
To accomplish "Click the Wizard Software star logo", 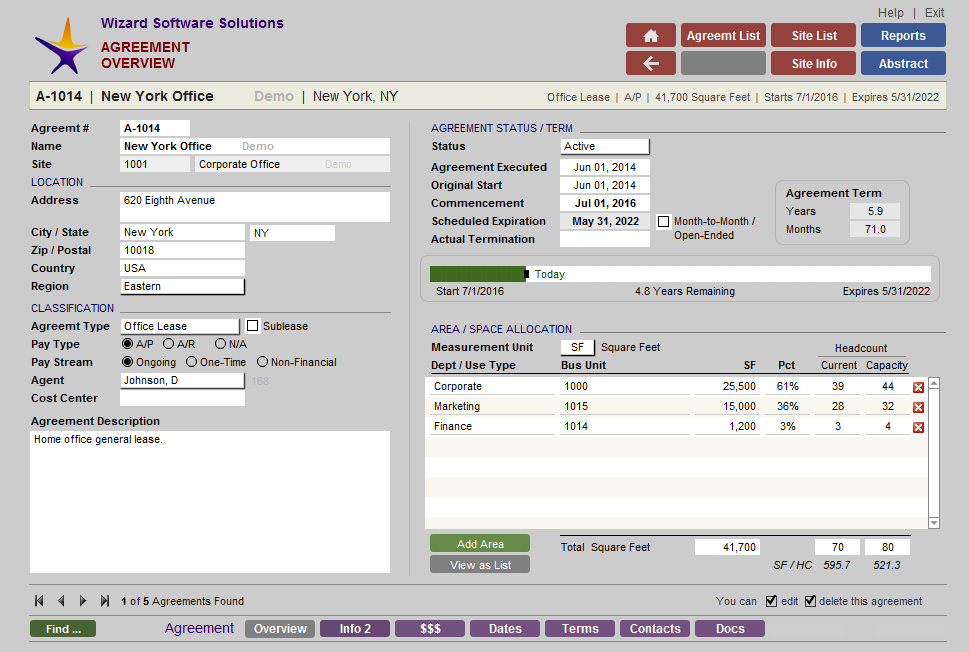I will pyautogui.click(x=61, y=46).
